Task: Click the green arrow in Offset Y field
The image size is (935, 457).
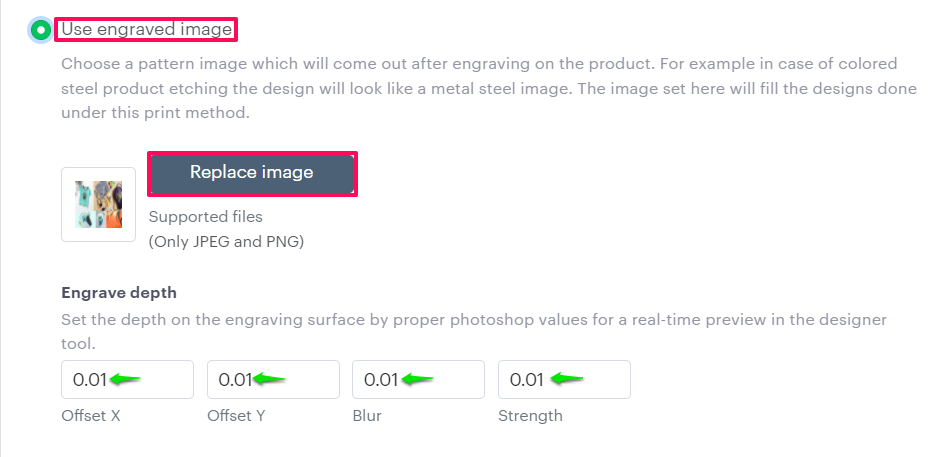Action: point(270,380)
